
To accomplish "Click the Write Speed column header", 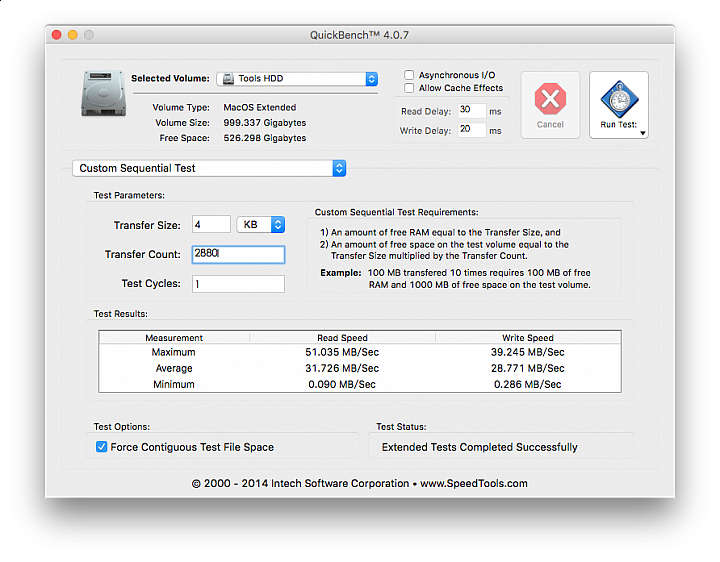I will point(528,337).
